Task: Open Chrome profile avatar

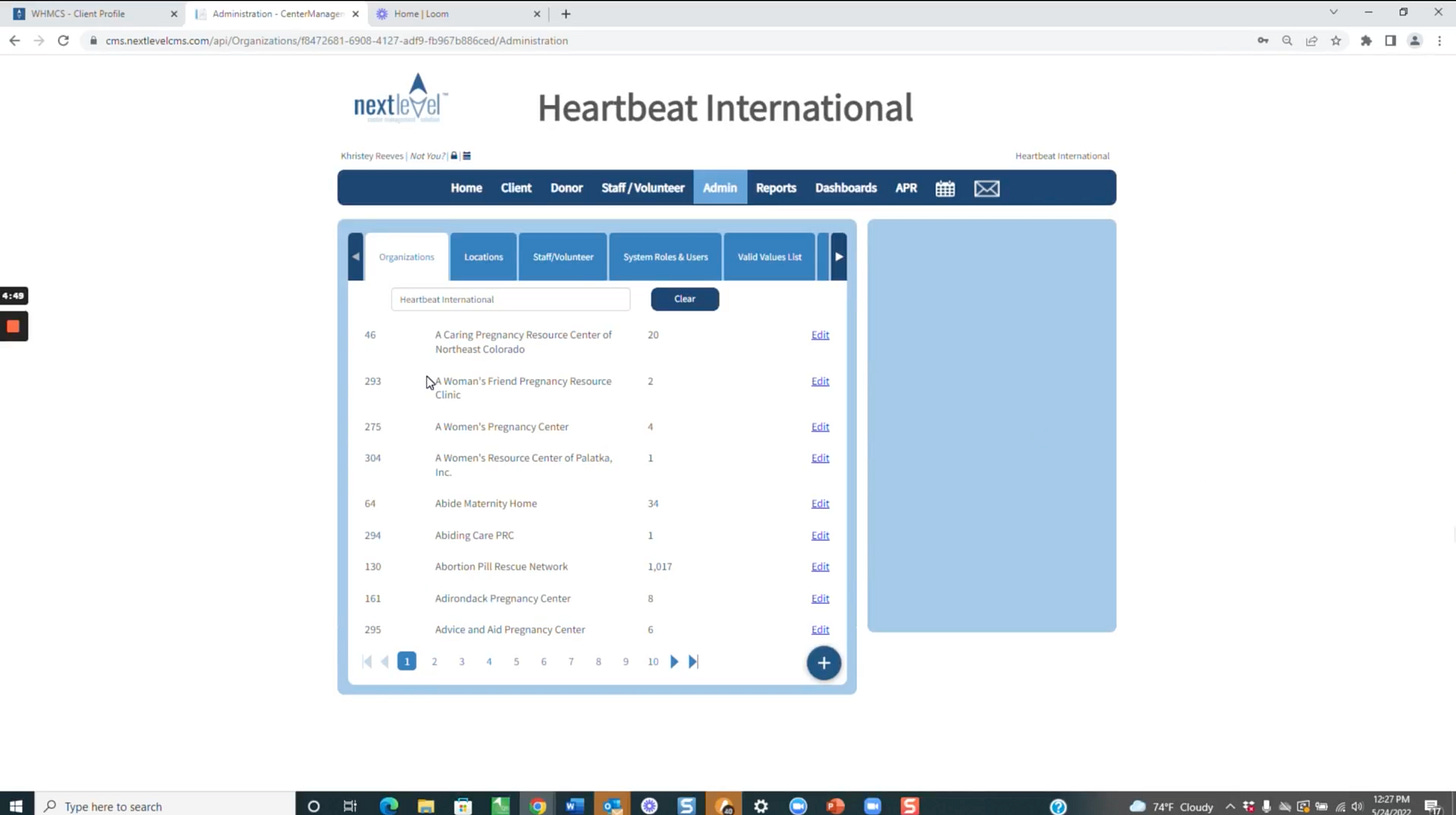Action: tap(1415, 41)
